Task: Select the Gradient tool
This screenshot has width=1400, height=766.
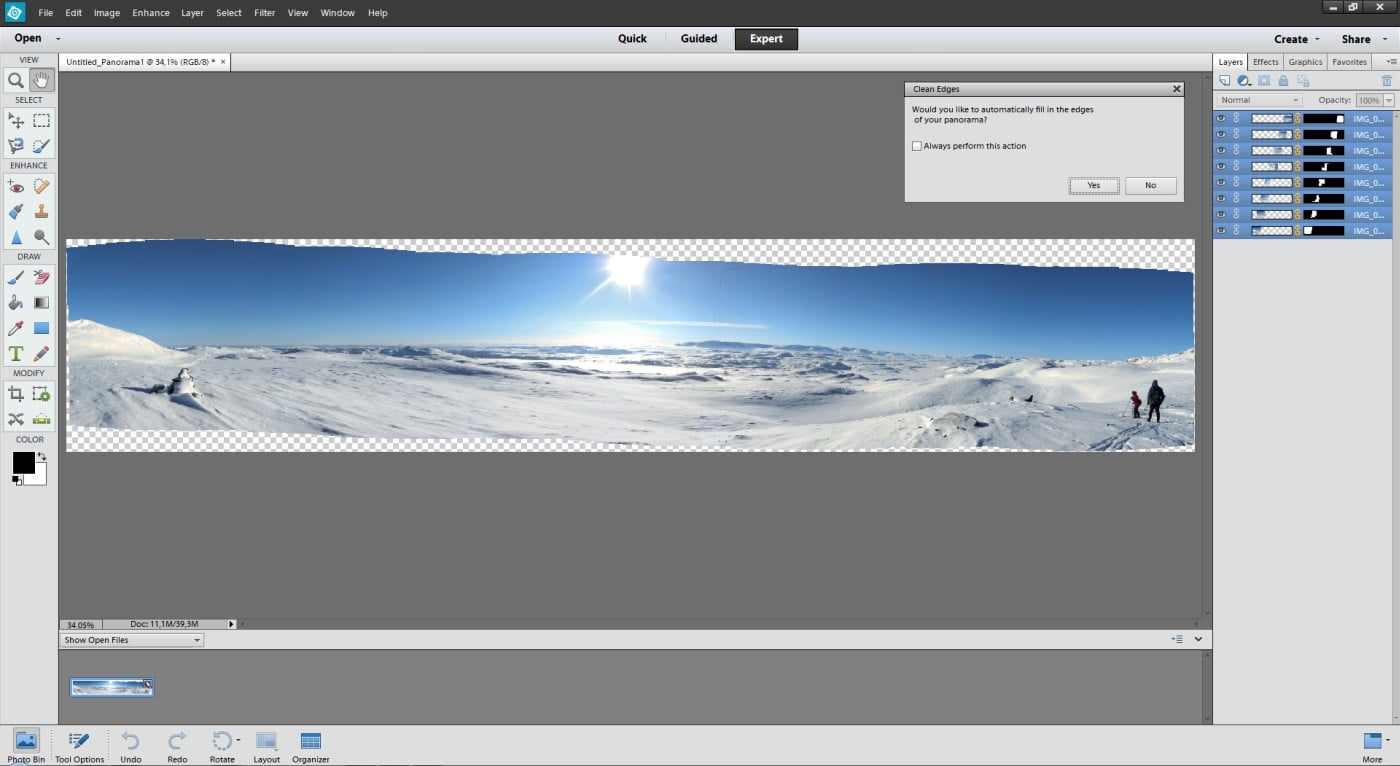Action: [41, 302]
